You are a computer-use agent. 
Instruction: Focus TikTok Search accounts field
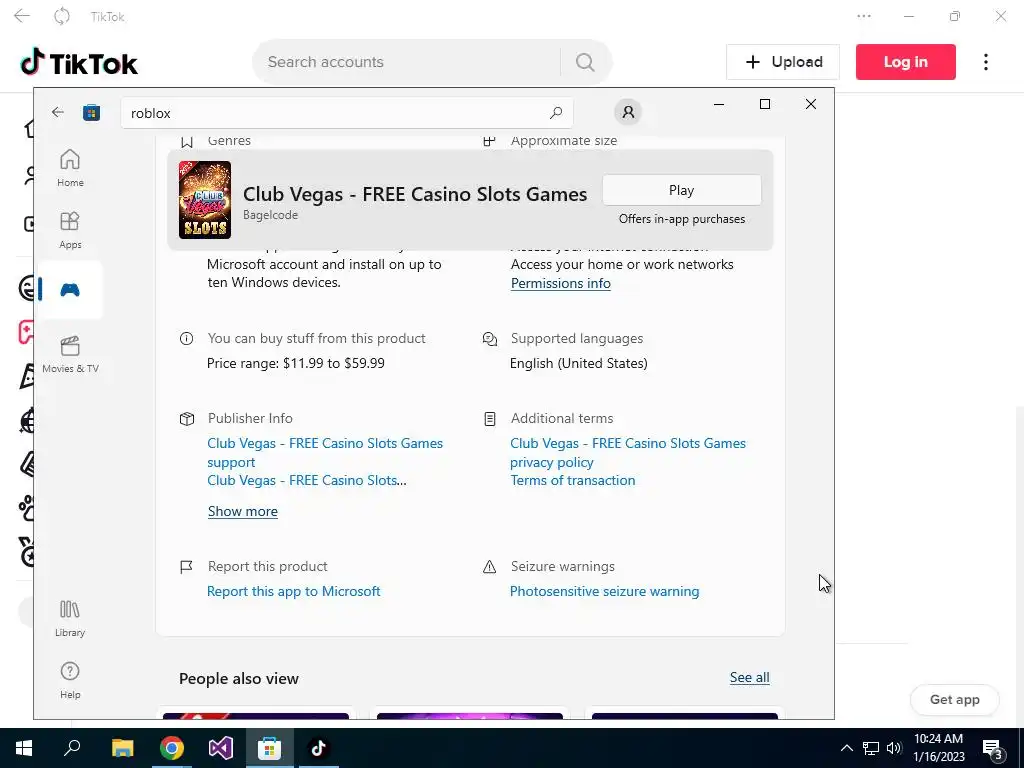(x=405, y=62)
